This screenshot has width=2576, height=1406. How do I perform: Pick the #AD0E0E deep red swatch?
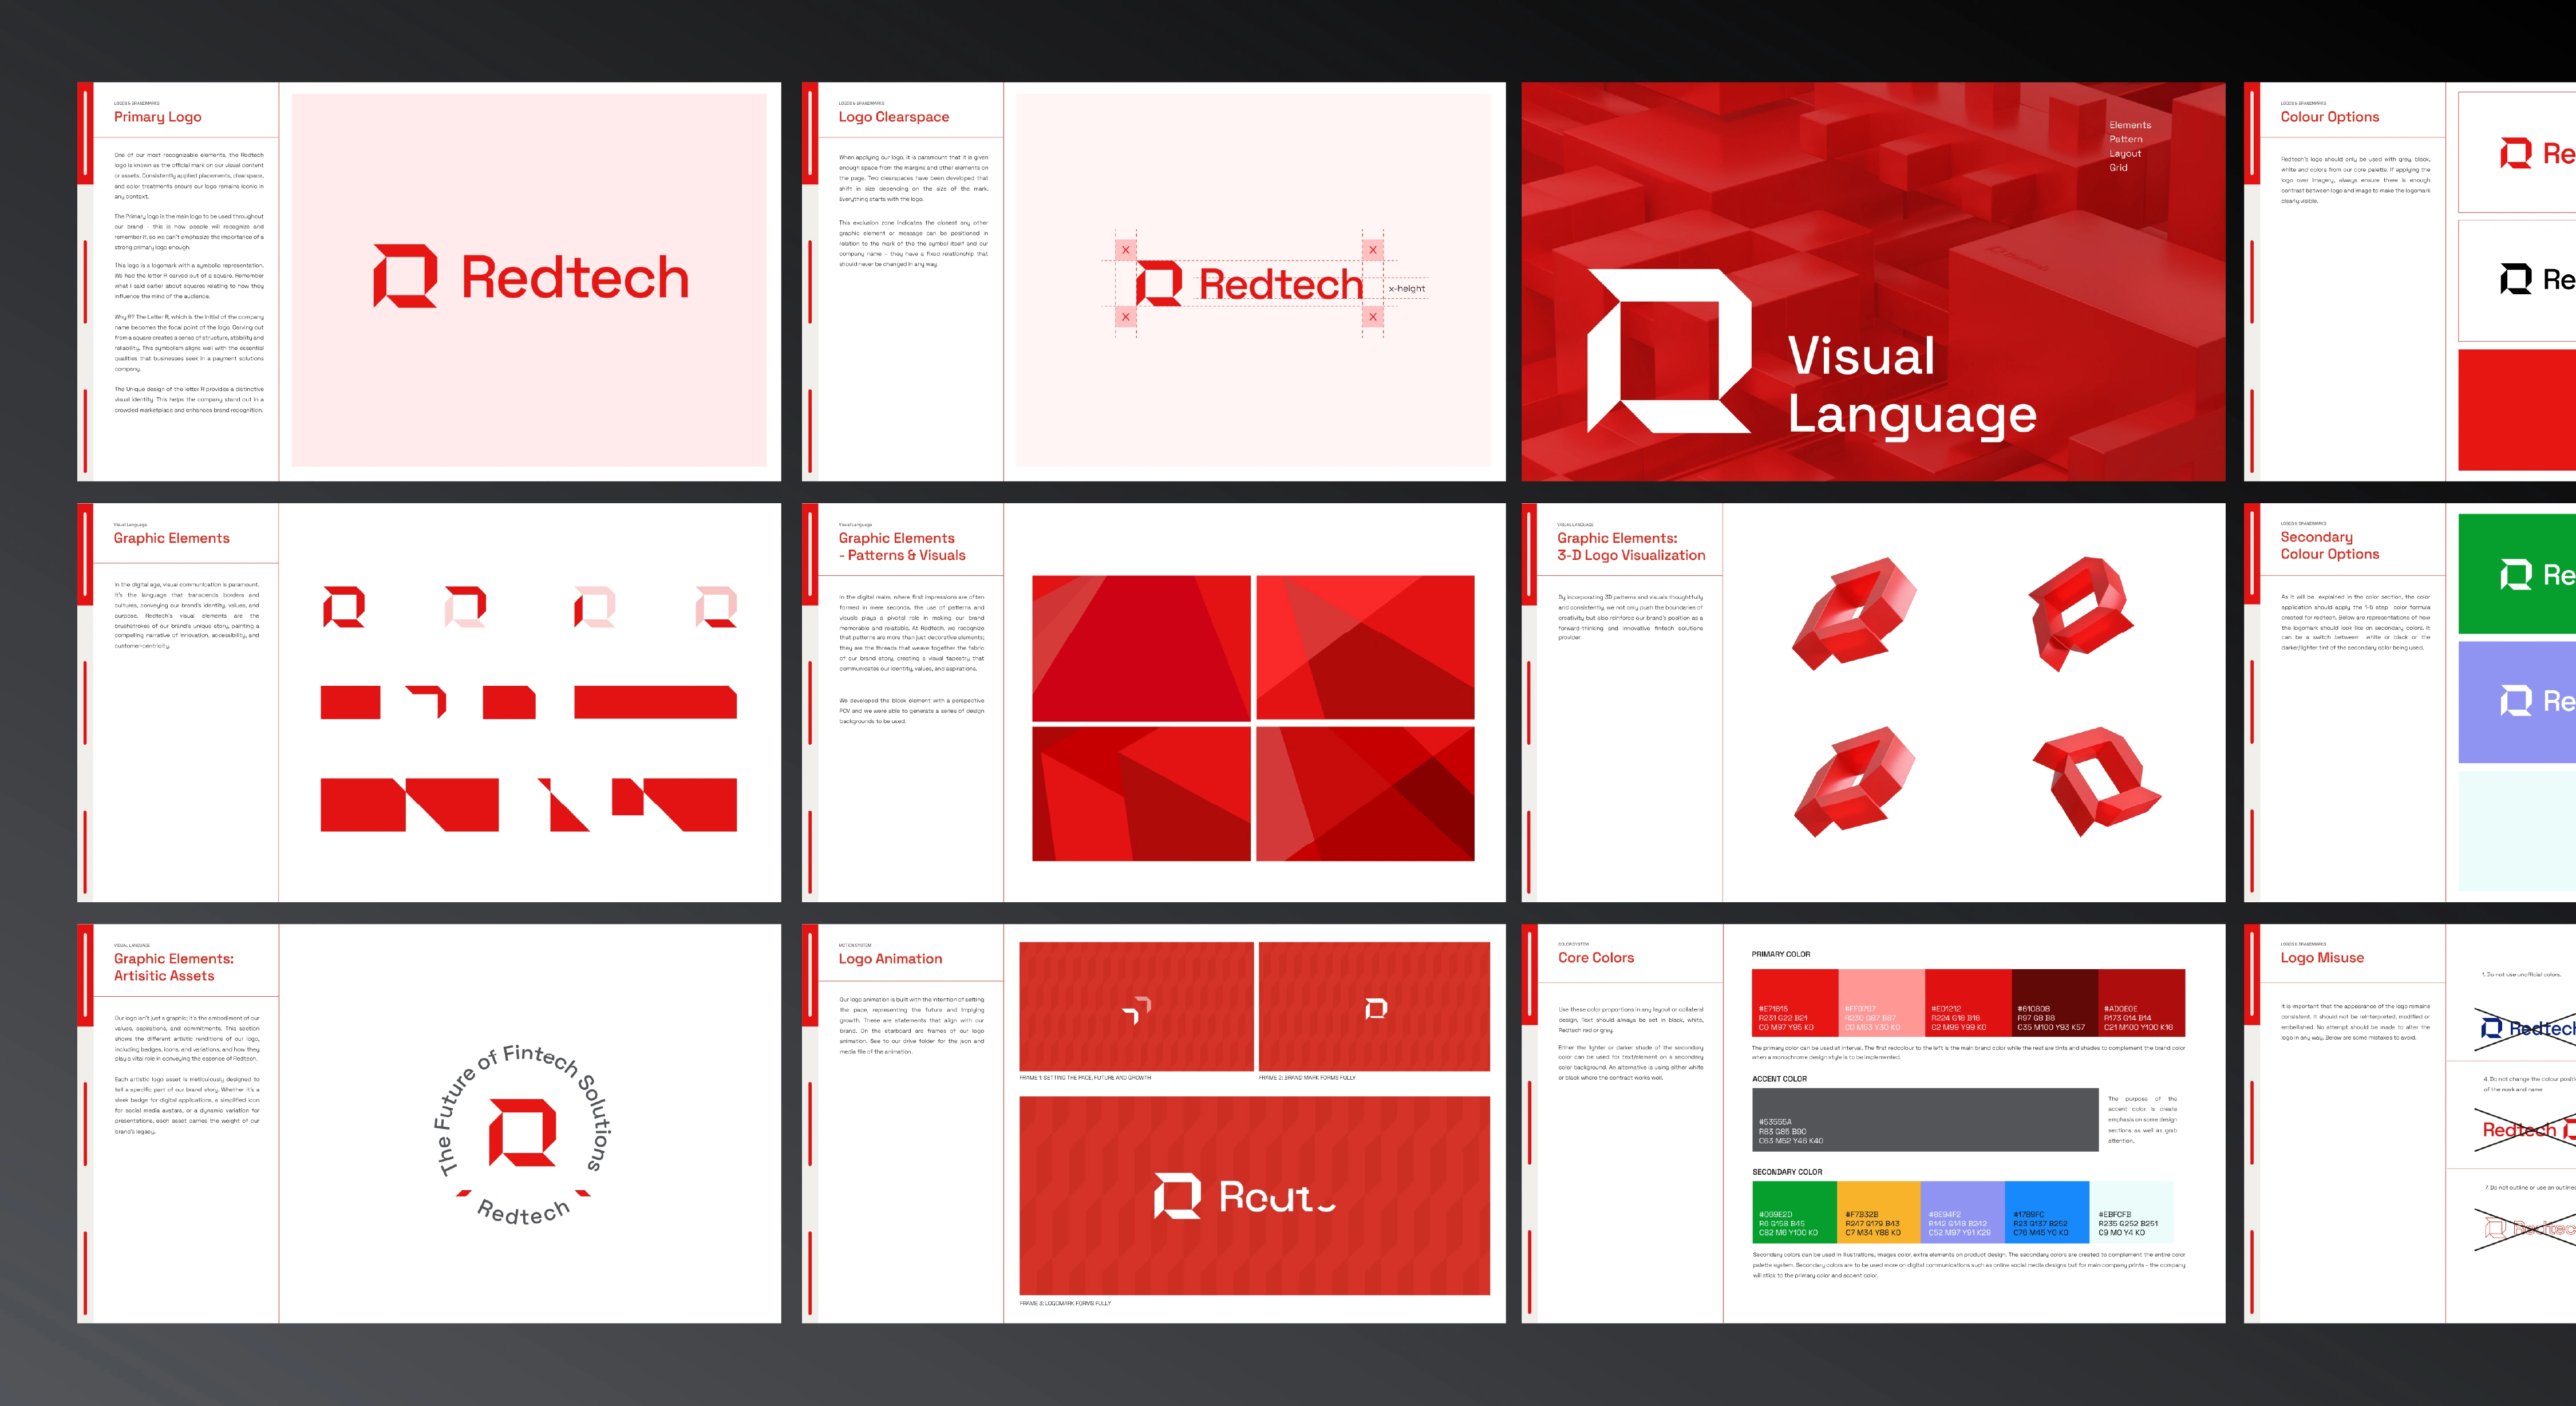point(2141,1002)
